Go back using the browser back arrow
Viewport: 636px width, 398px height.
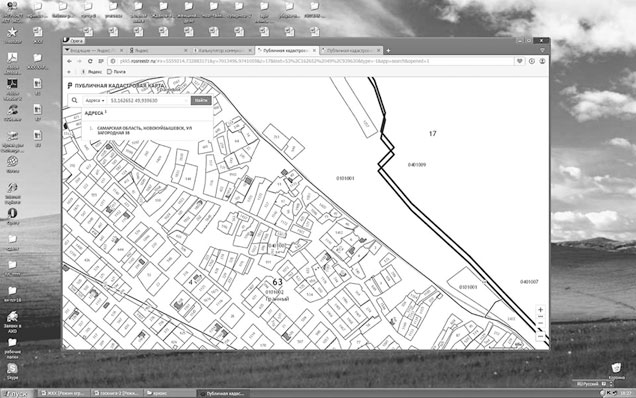pyautogui.click(x=69, y=61)
